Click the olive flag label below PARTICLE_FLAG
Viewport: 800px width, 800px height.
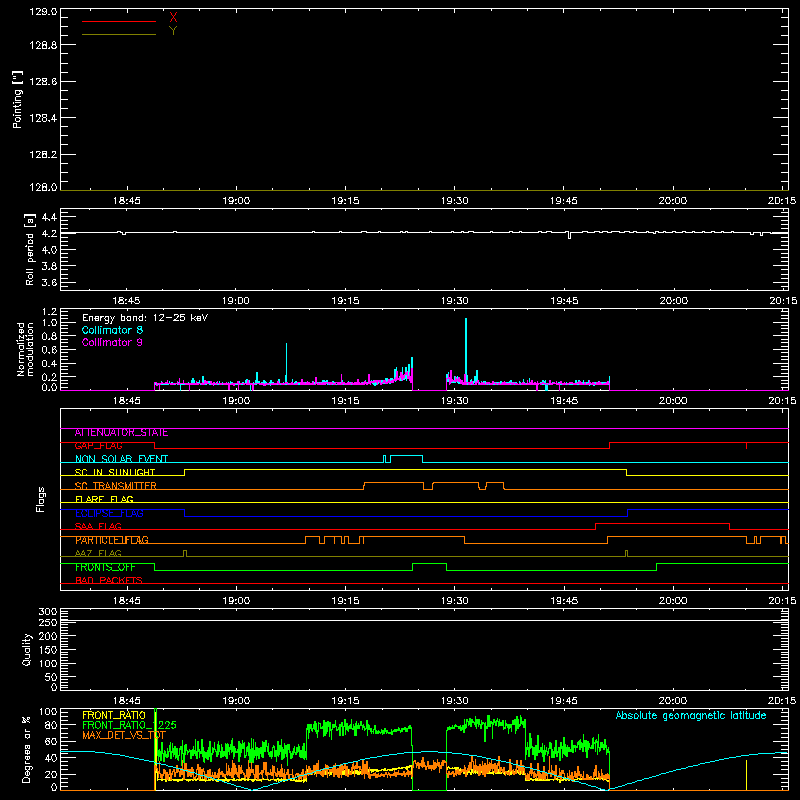click(x=98, y=553)
